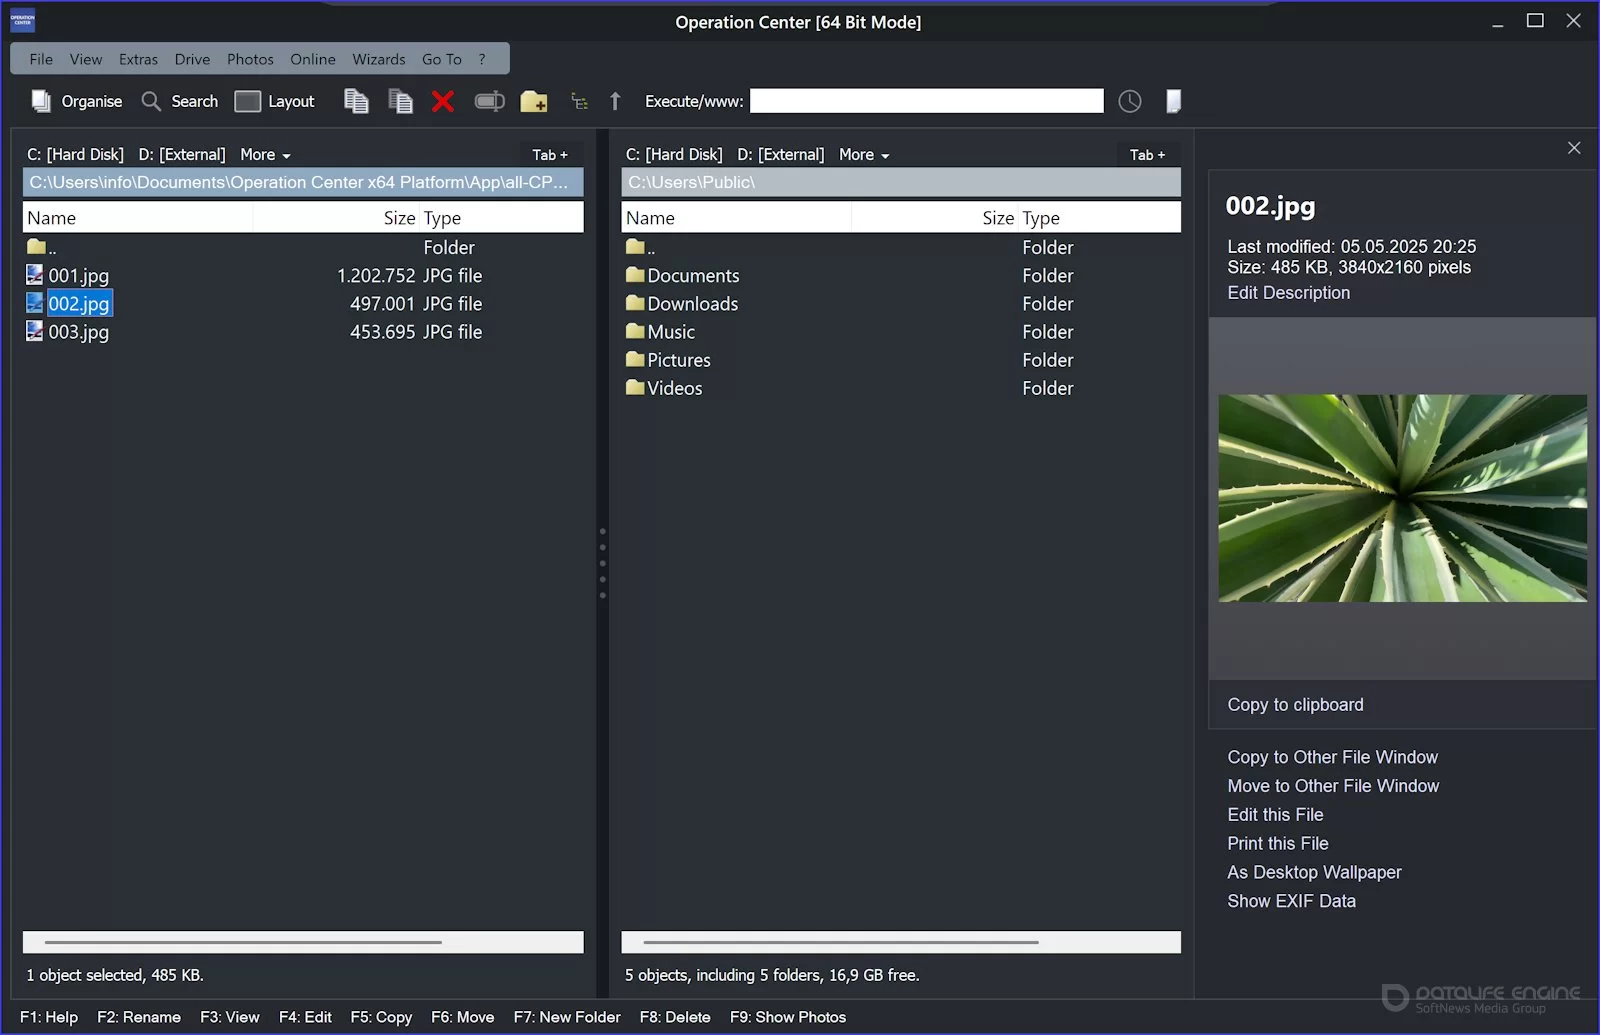Open the Layout options
1600x1035 pixels.
(275, 101)
